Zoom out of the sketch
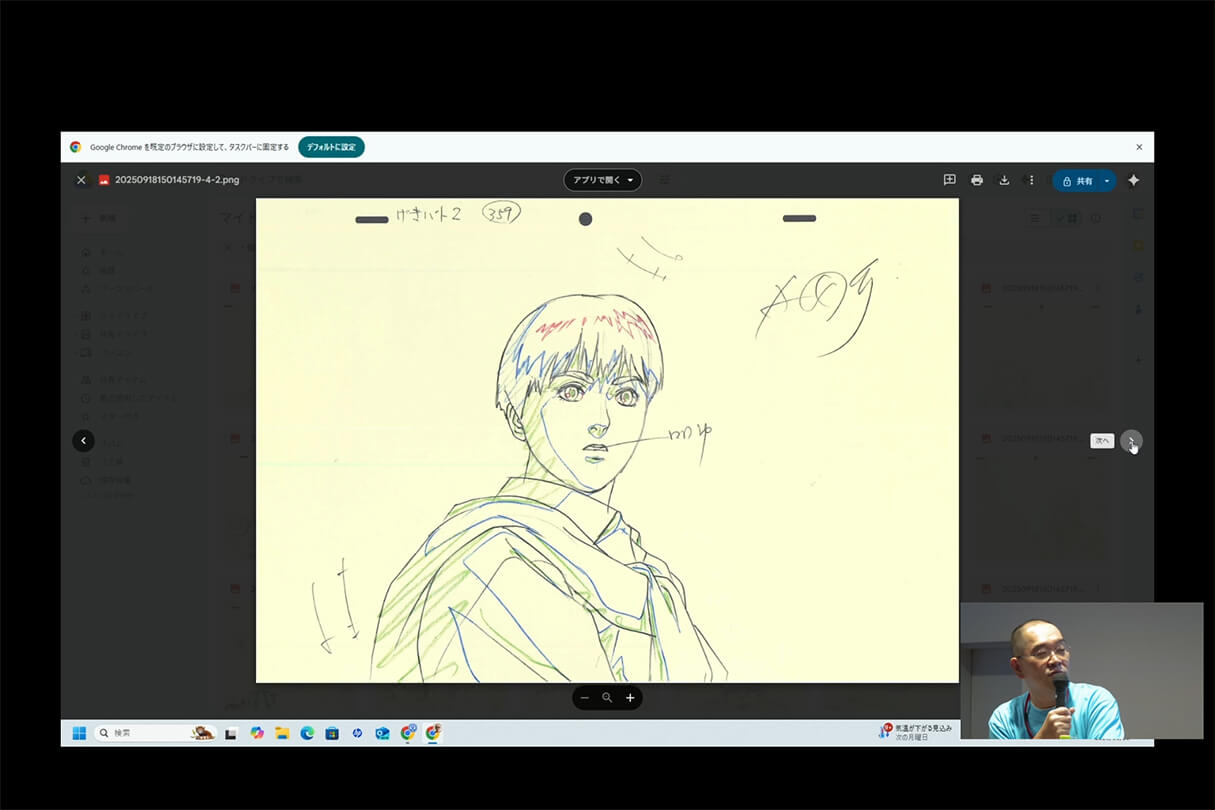Image resolution: width=1215 pixels, height=810 pixels. click(x=585, y=697)
